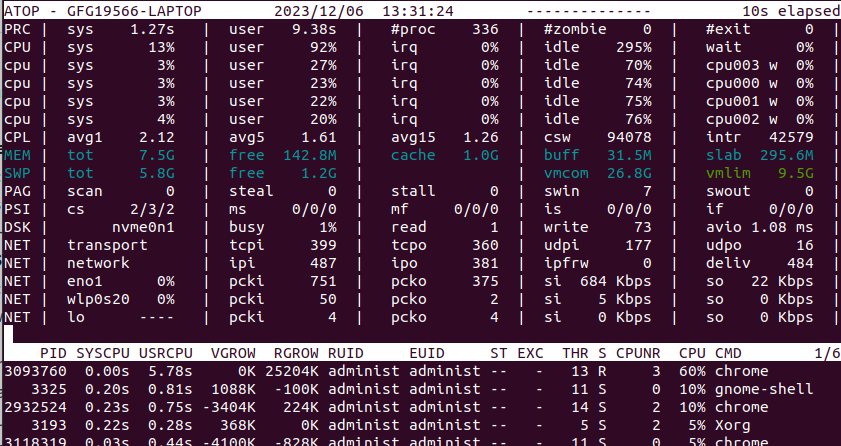Click the tcpi value 399

[323, 245]
